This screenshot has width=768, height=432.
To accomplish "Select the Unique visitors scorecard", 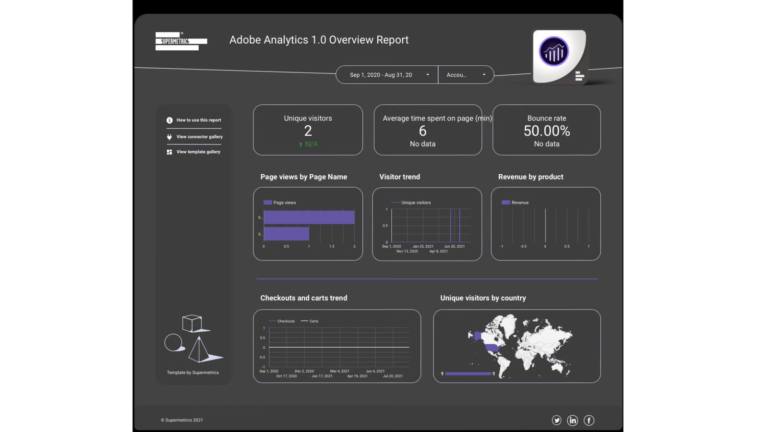I will click(x=308, y=130).
